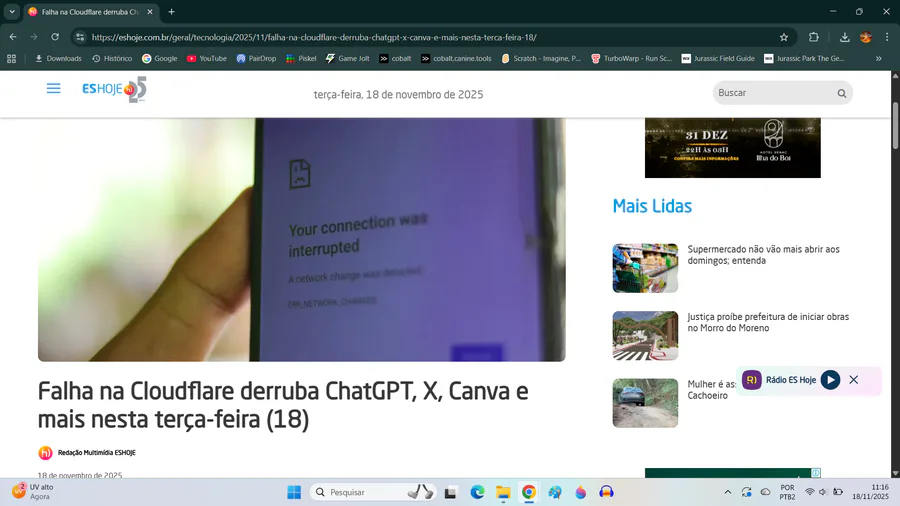The image size is (900, 506).
Task: Click the browser forward arrow
Action: [34, 37]
